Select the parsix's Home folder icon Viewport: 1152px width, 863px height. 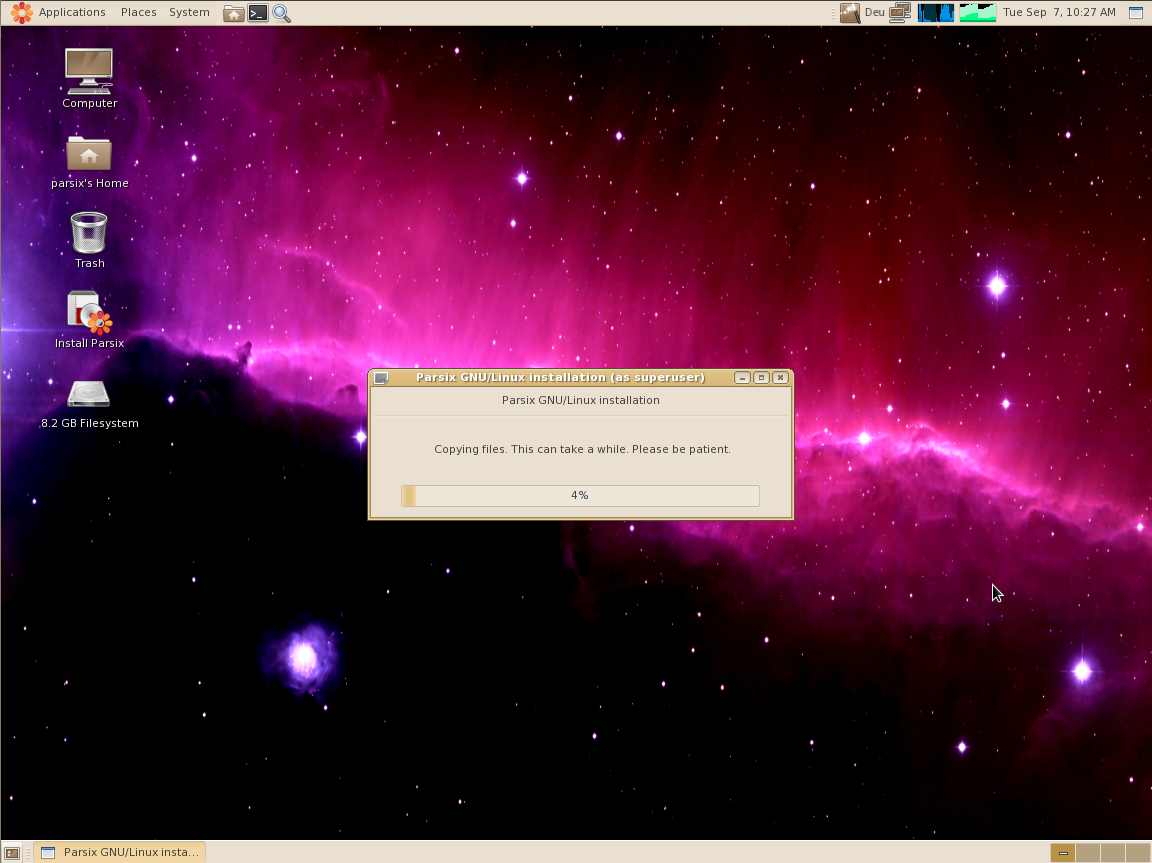click(x=89, y=154)
